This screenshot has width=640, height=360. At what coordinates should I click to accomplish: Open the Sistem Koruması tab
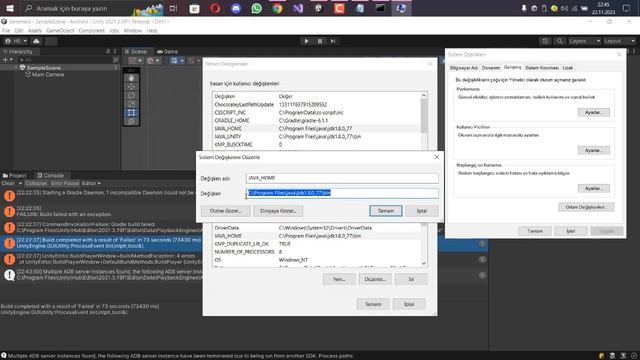point(542,68)
